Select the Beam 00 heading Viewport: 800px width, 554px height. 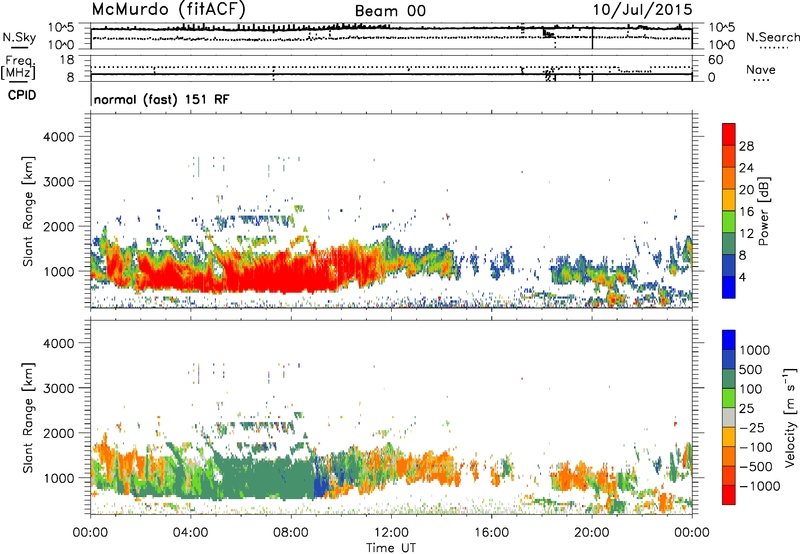(390, 11)
